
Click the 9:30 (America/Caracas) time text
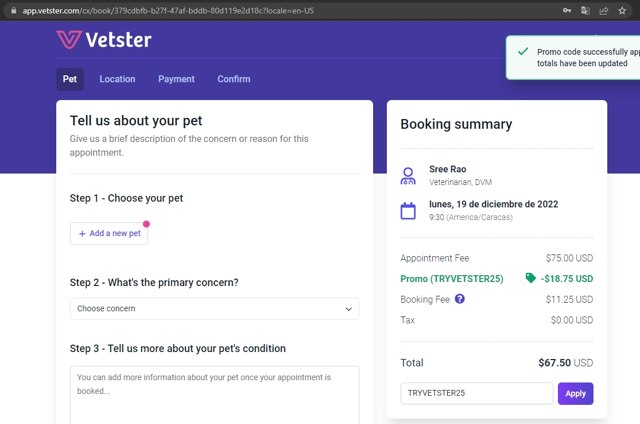(471, 217)
